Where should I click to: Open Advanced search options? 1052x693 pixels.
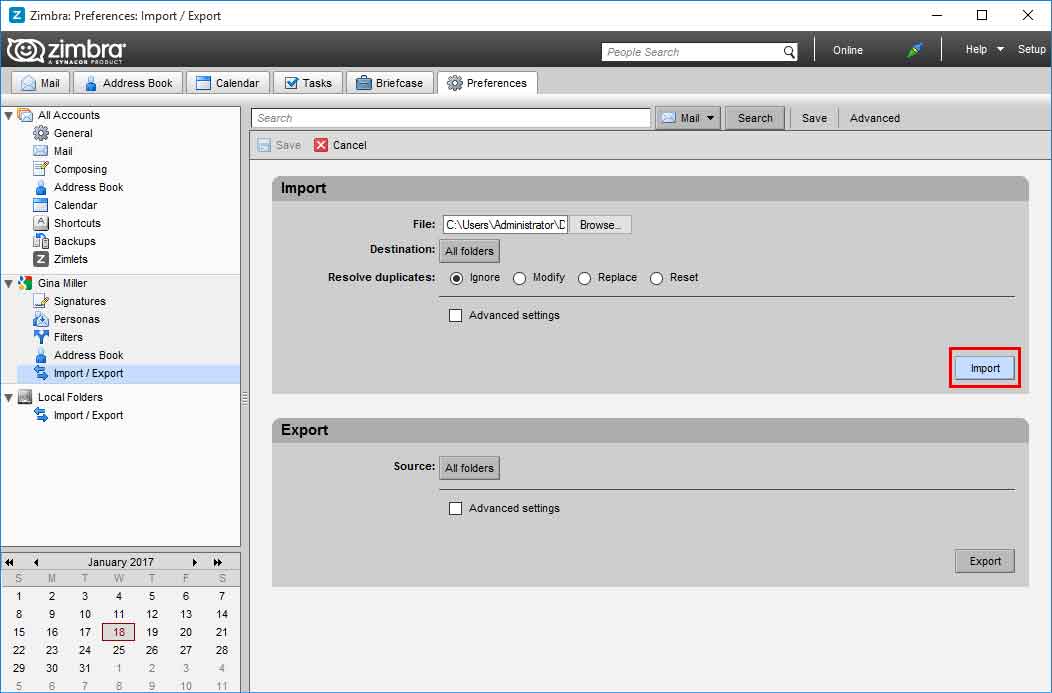(875, 118)
